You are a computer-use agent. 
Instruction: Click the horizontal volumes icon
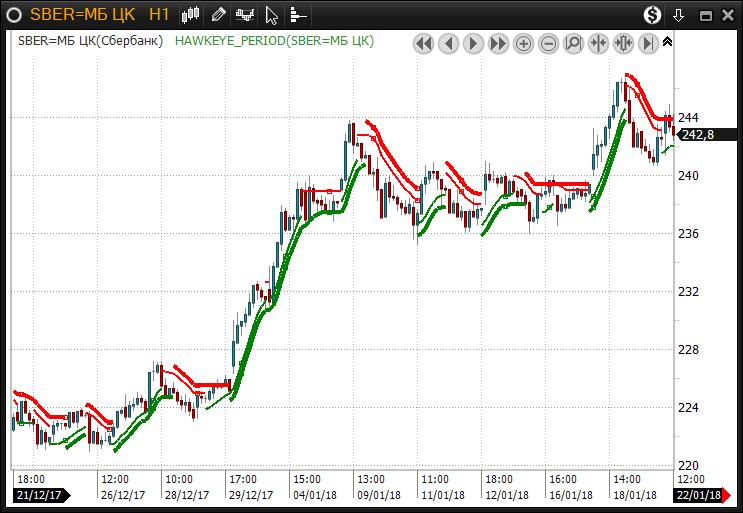(297, 15)
